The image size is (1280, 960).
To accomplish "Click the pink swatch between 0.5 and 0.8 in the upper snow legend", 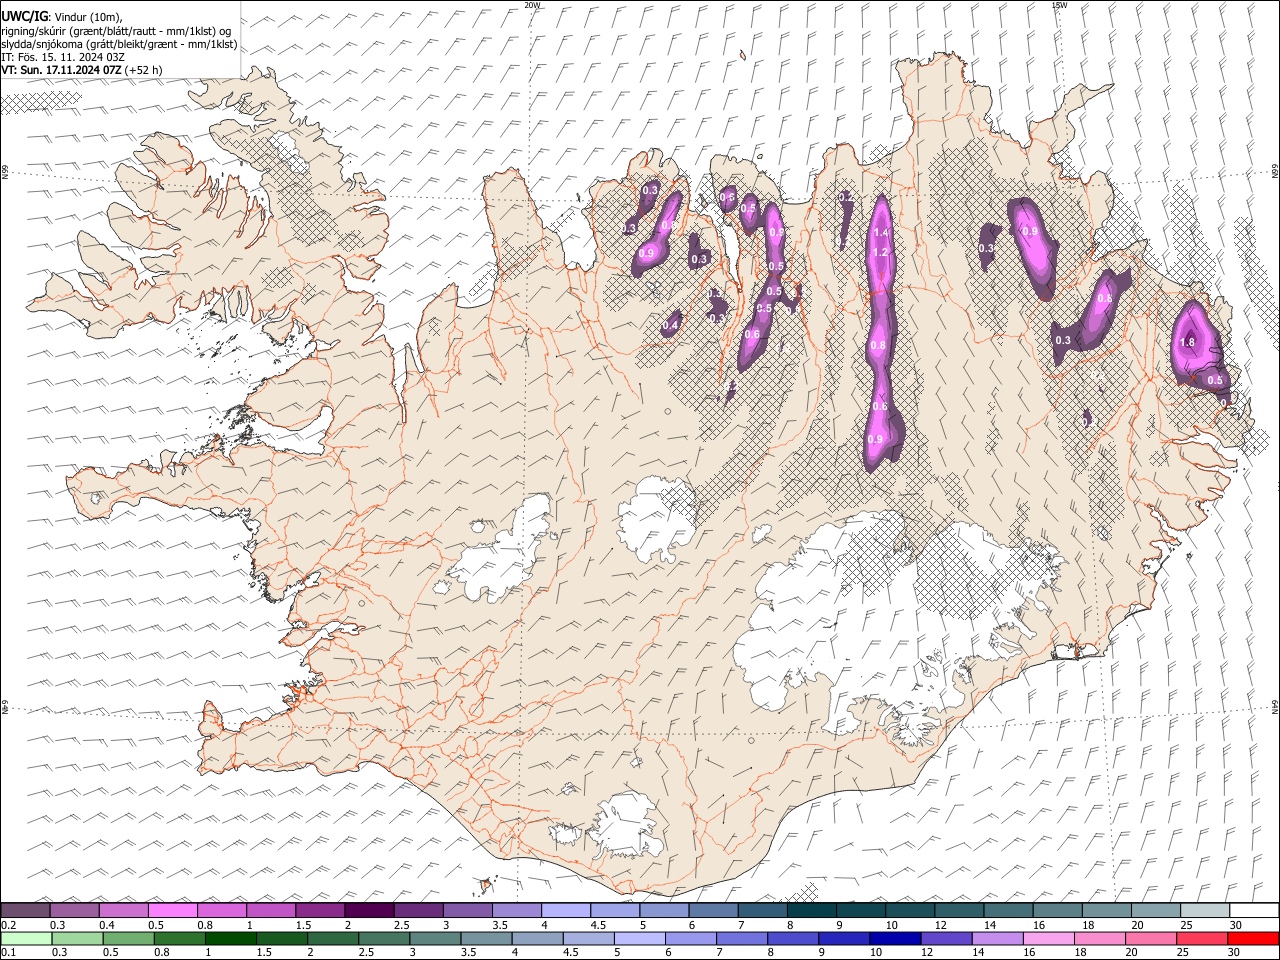I will click(173, 911).
